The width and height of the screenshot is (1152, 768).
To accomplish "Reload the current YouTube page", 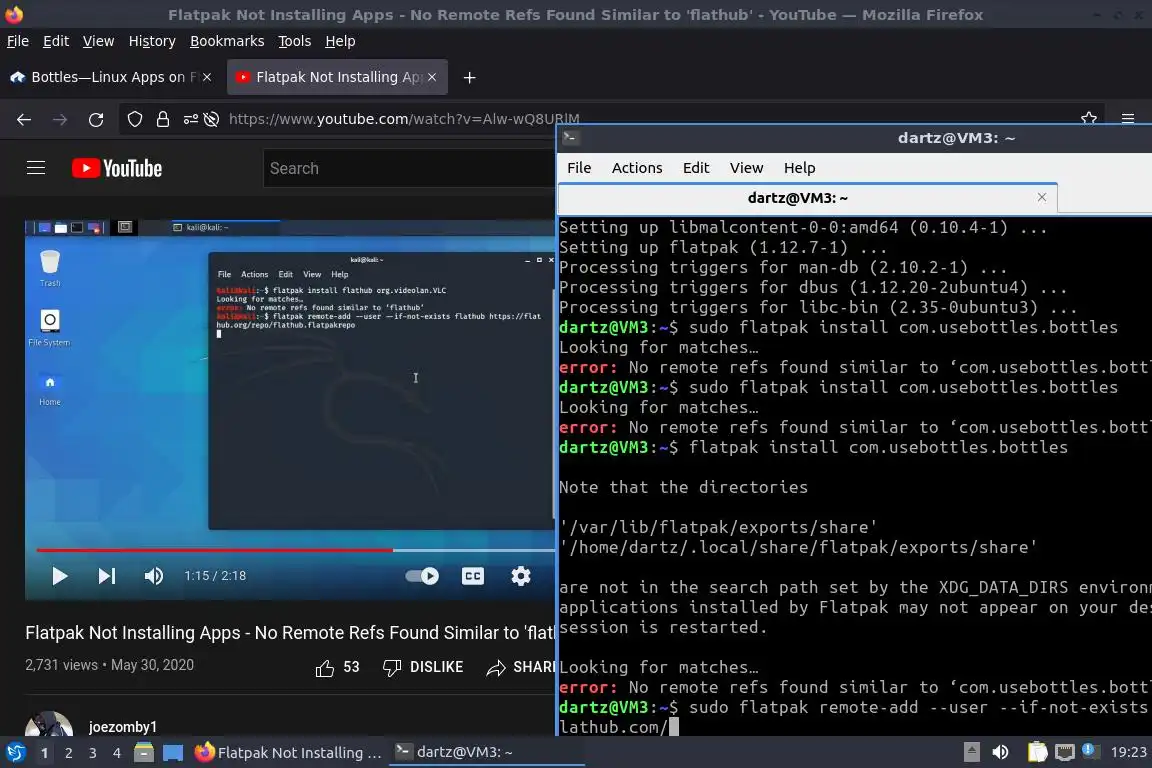I will coord(96,119).
